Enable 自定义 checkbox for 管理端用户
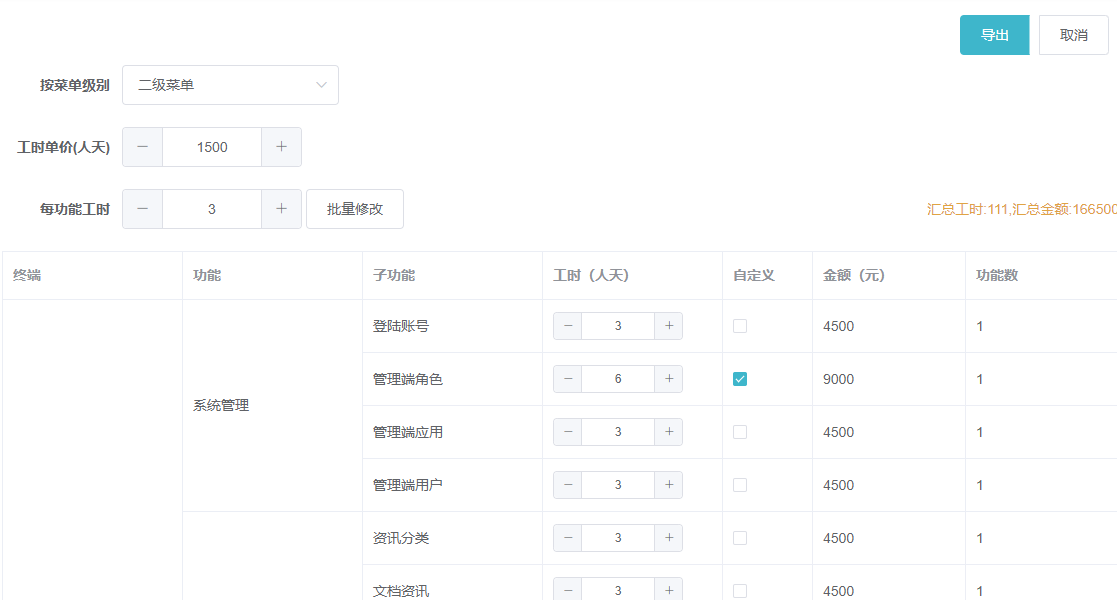Viewport: 1117px width, 600px height. tap(740, 485)
